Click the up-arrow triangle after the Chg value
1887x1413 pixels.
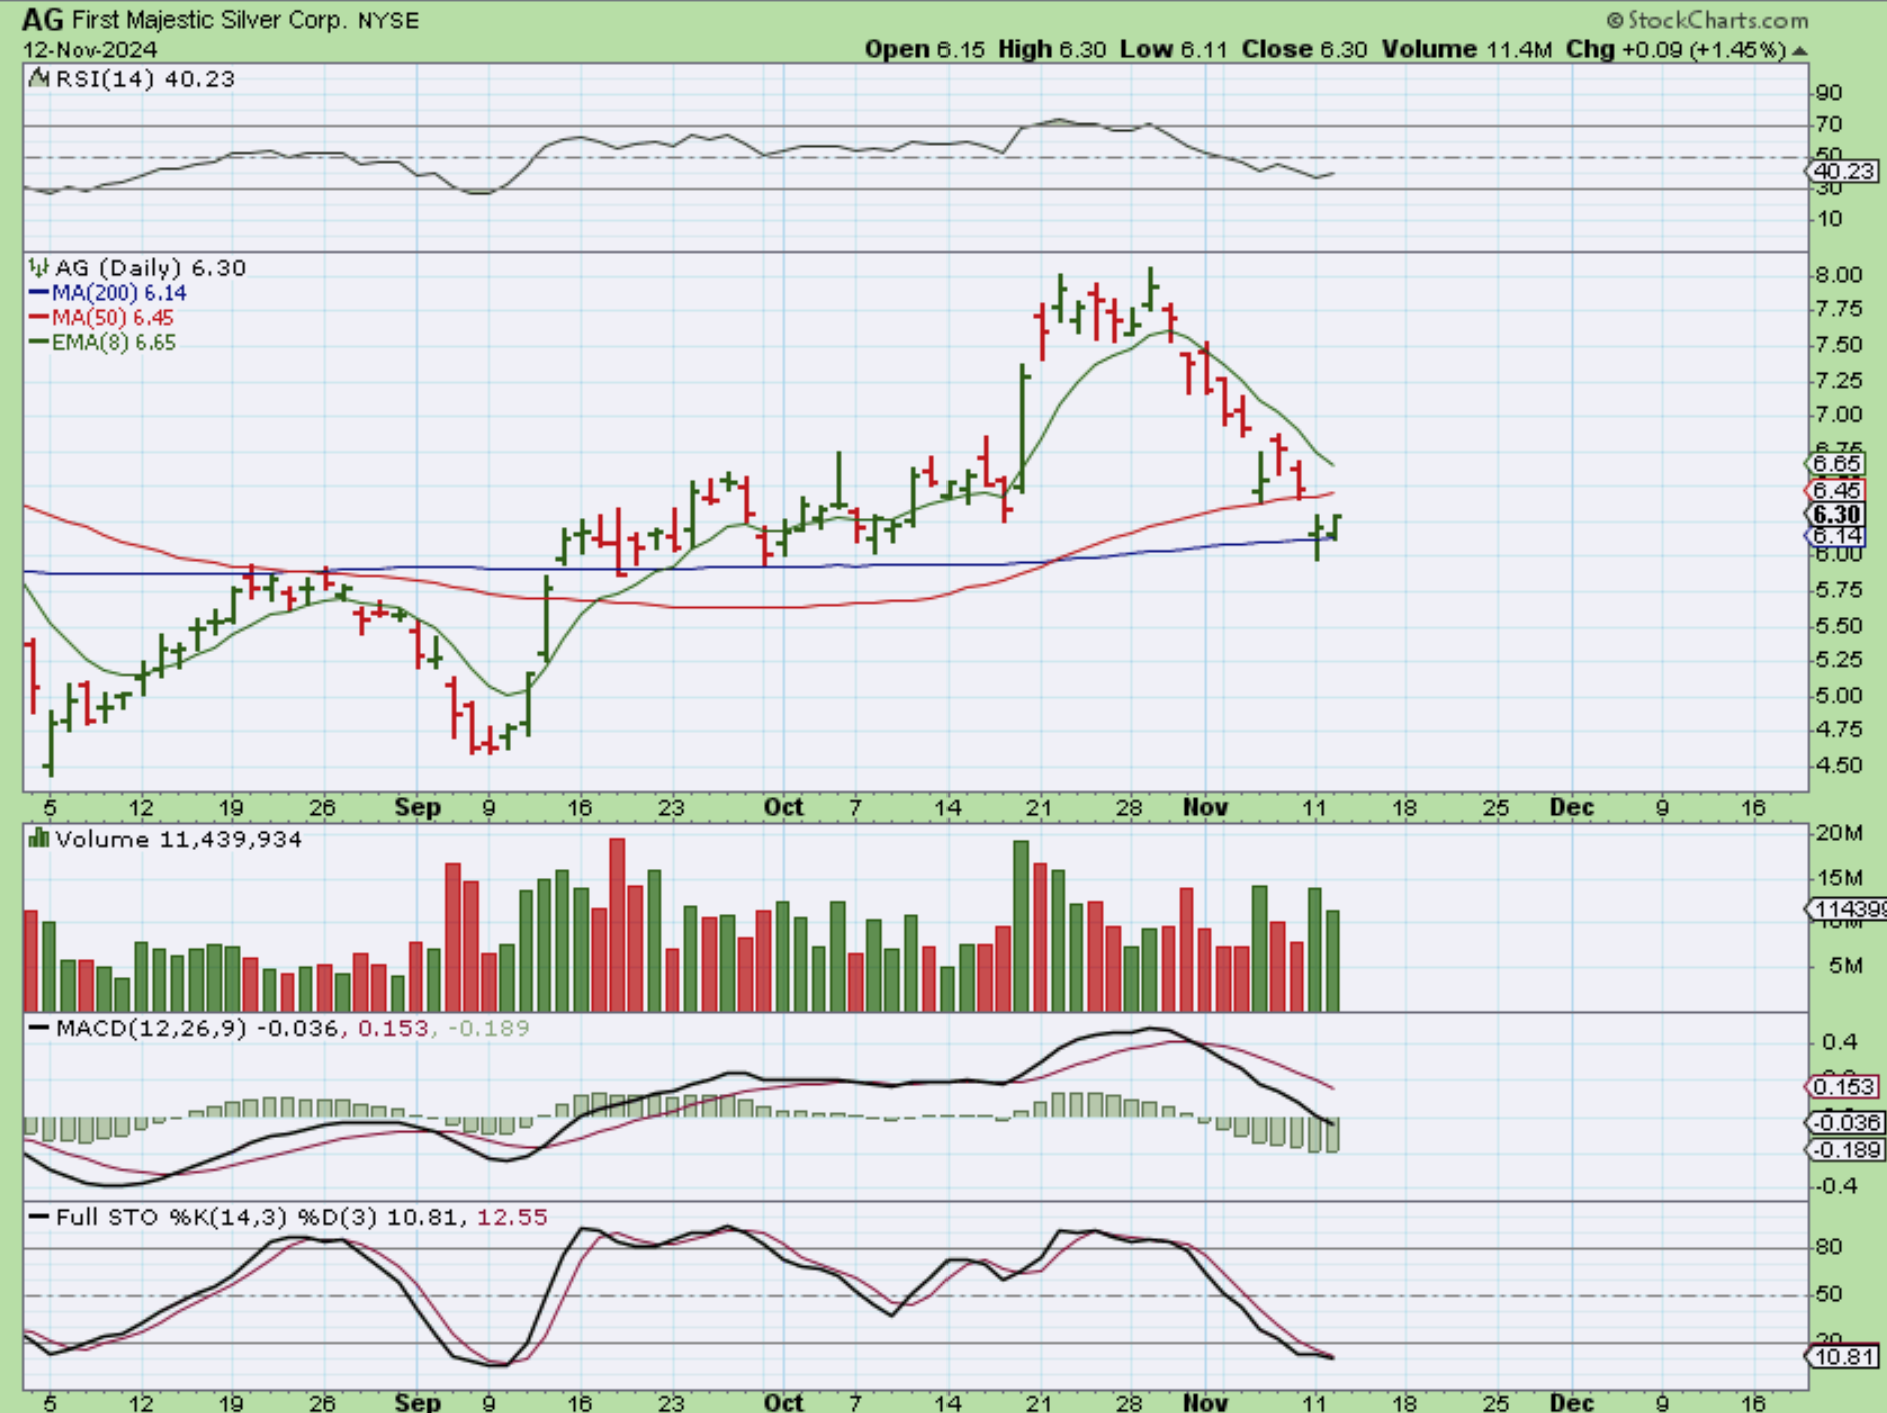tap(1799, 50)
